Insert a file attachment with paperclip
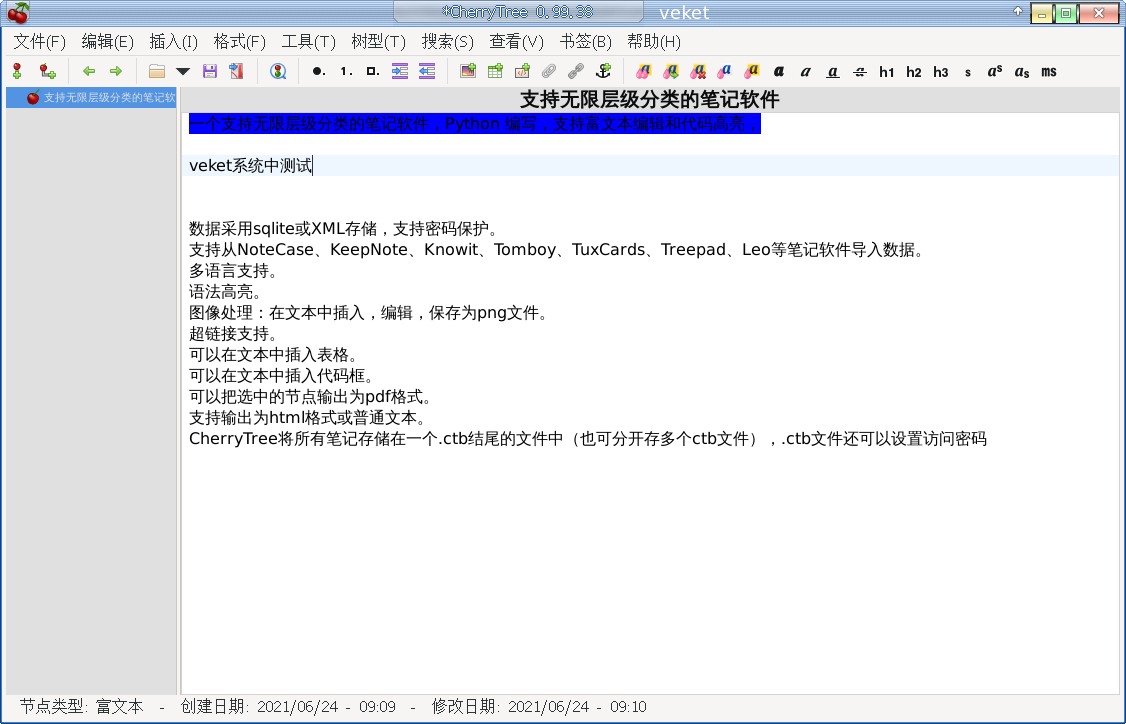Viewport: 1126px width, 724px height. click(x=549, y=71)
